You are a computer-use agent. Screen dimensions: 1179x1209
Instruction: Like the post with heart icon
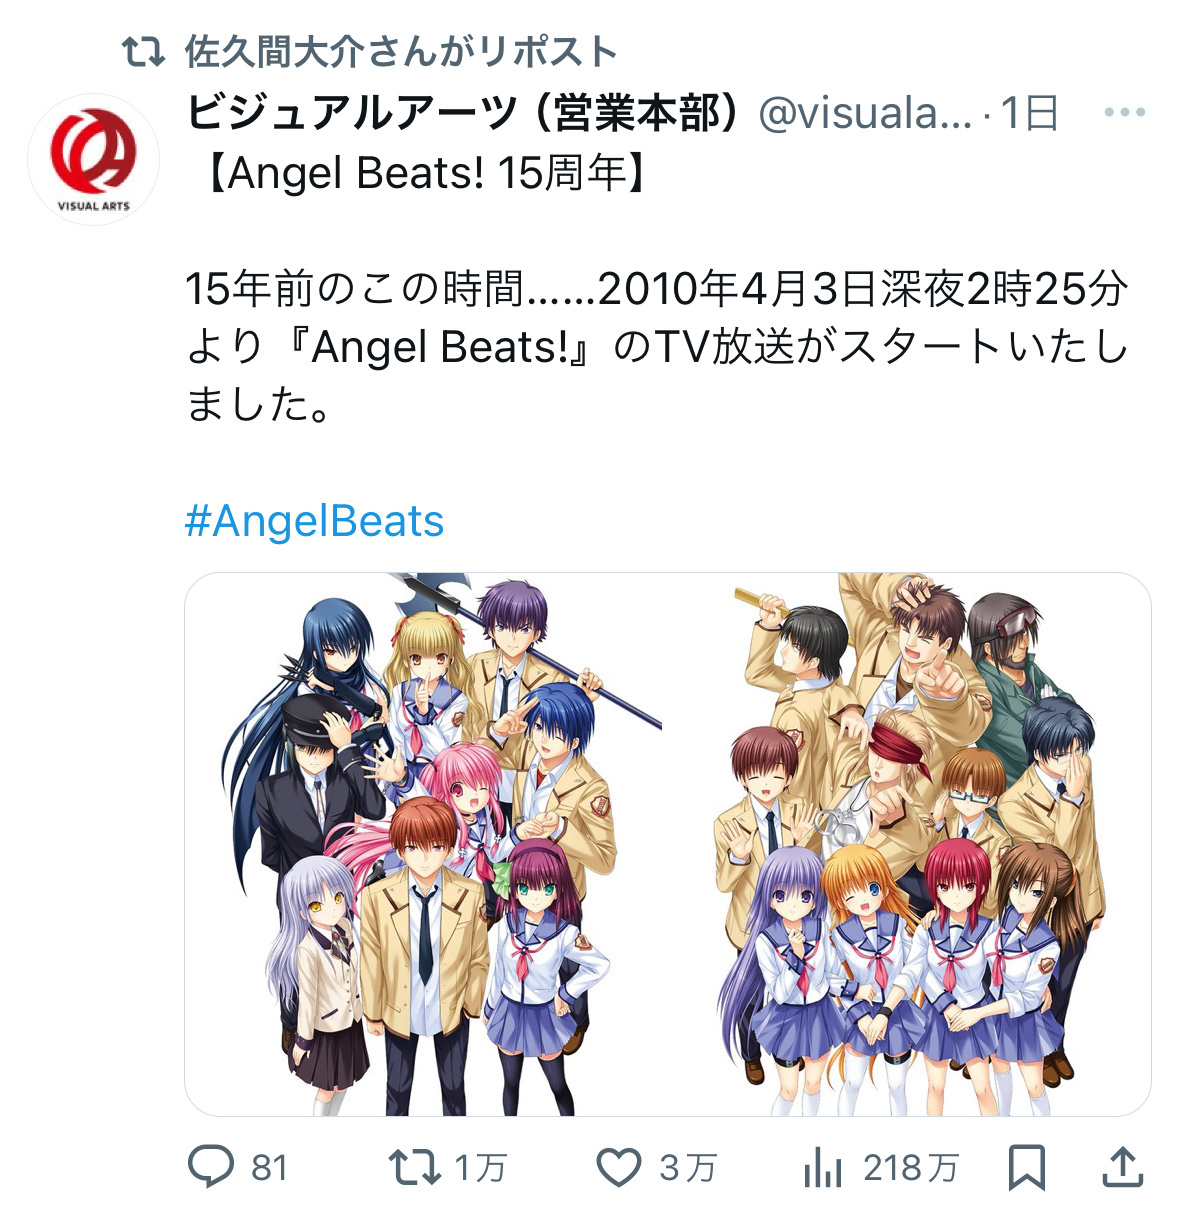(x=618, y=1167)
